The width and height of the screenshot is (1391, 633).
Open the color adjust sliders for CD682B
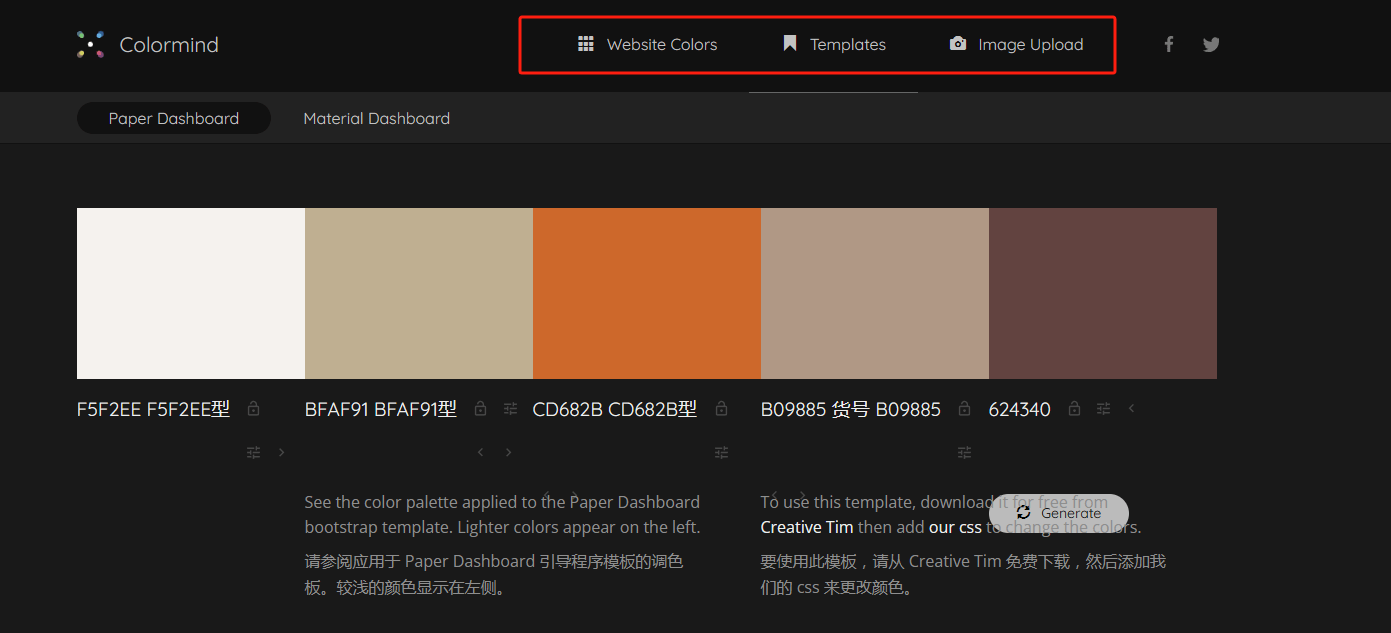pyautogui.click(x=721, y=452)
